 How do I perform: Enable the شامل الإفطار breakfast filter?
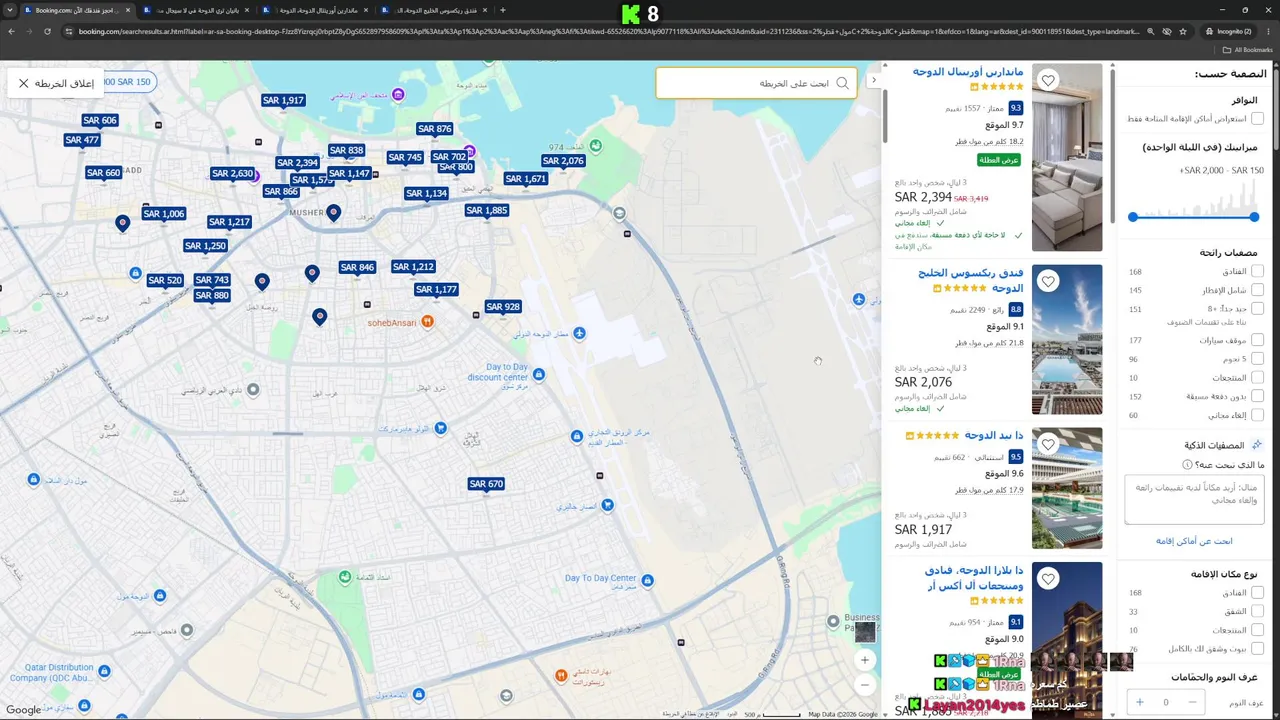pos(1257,290)
